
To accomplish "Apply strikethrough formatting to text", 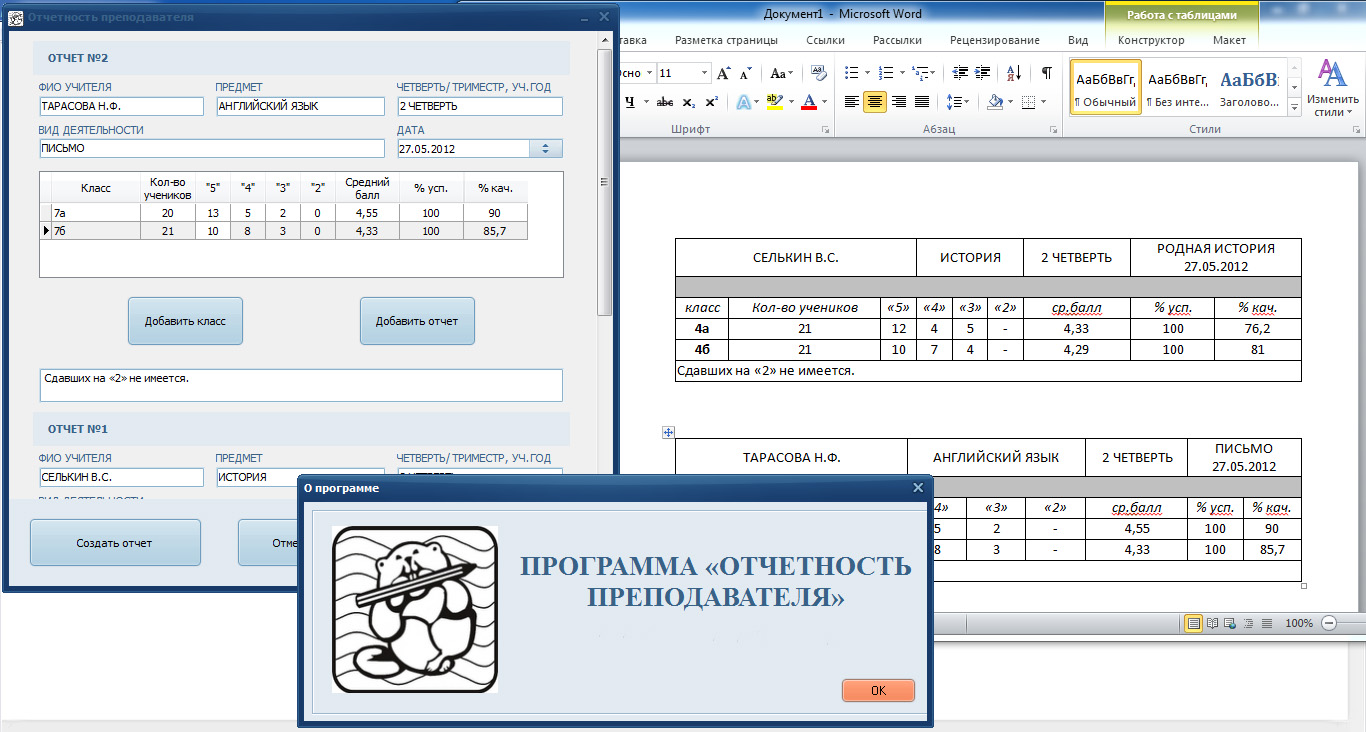I will [665, 101].
